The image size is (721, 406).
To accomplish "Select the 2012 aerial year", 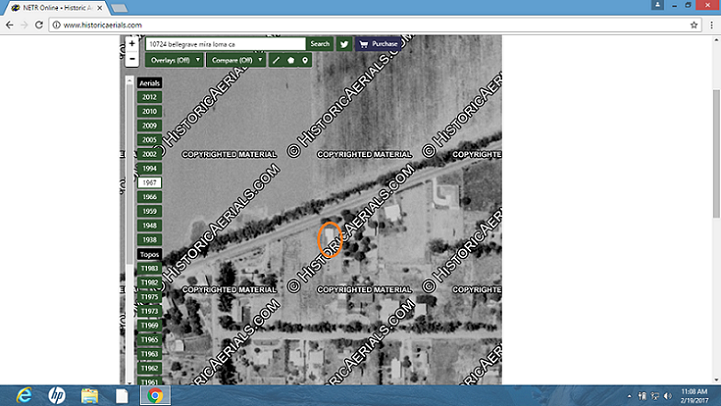I will pyautogui.click(x=149, y=97).
